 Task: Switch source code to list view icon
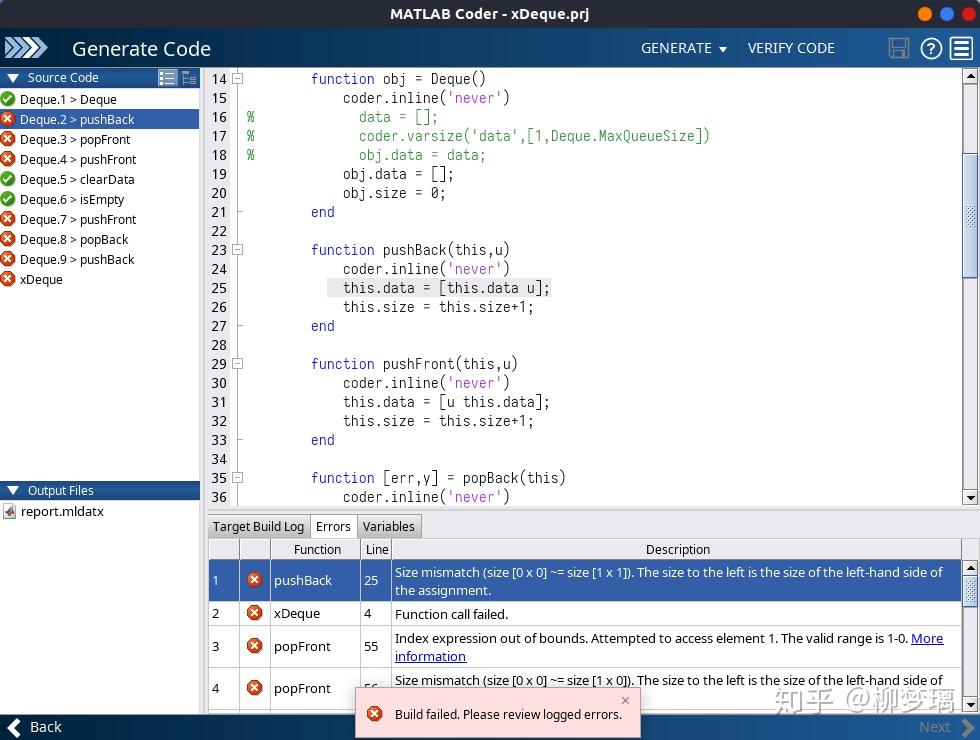point(168,78)
